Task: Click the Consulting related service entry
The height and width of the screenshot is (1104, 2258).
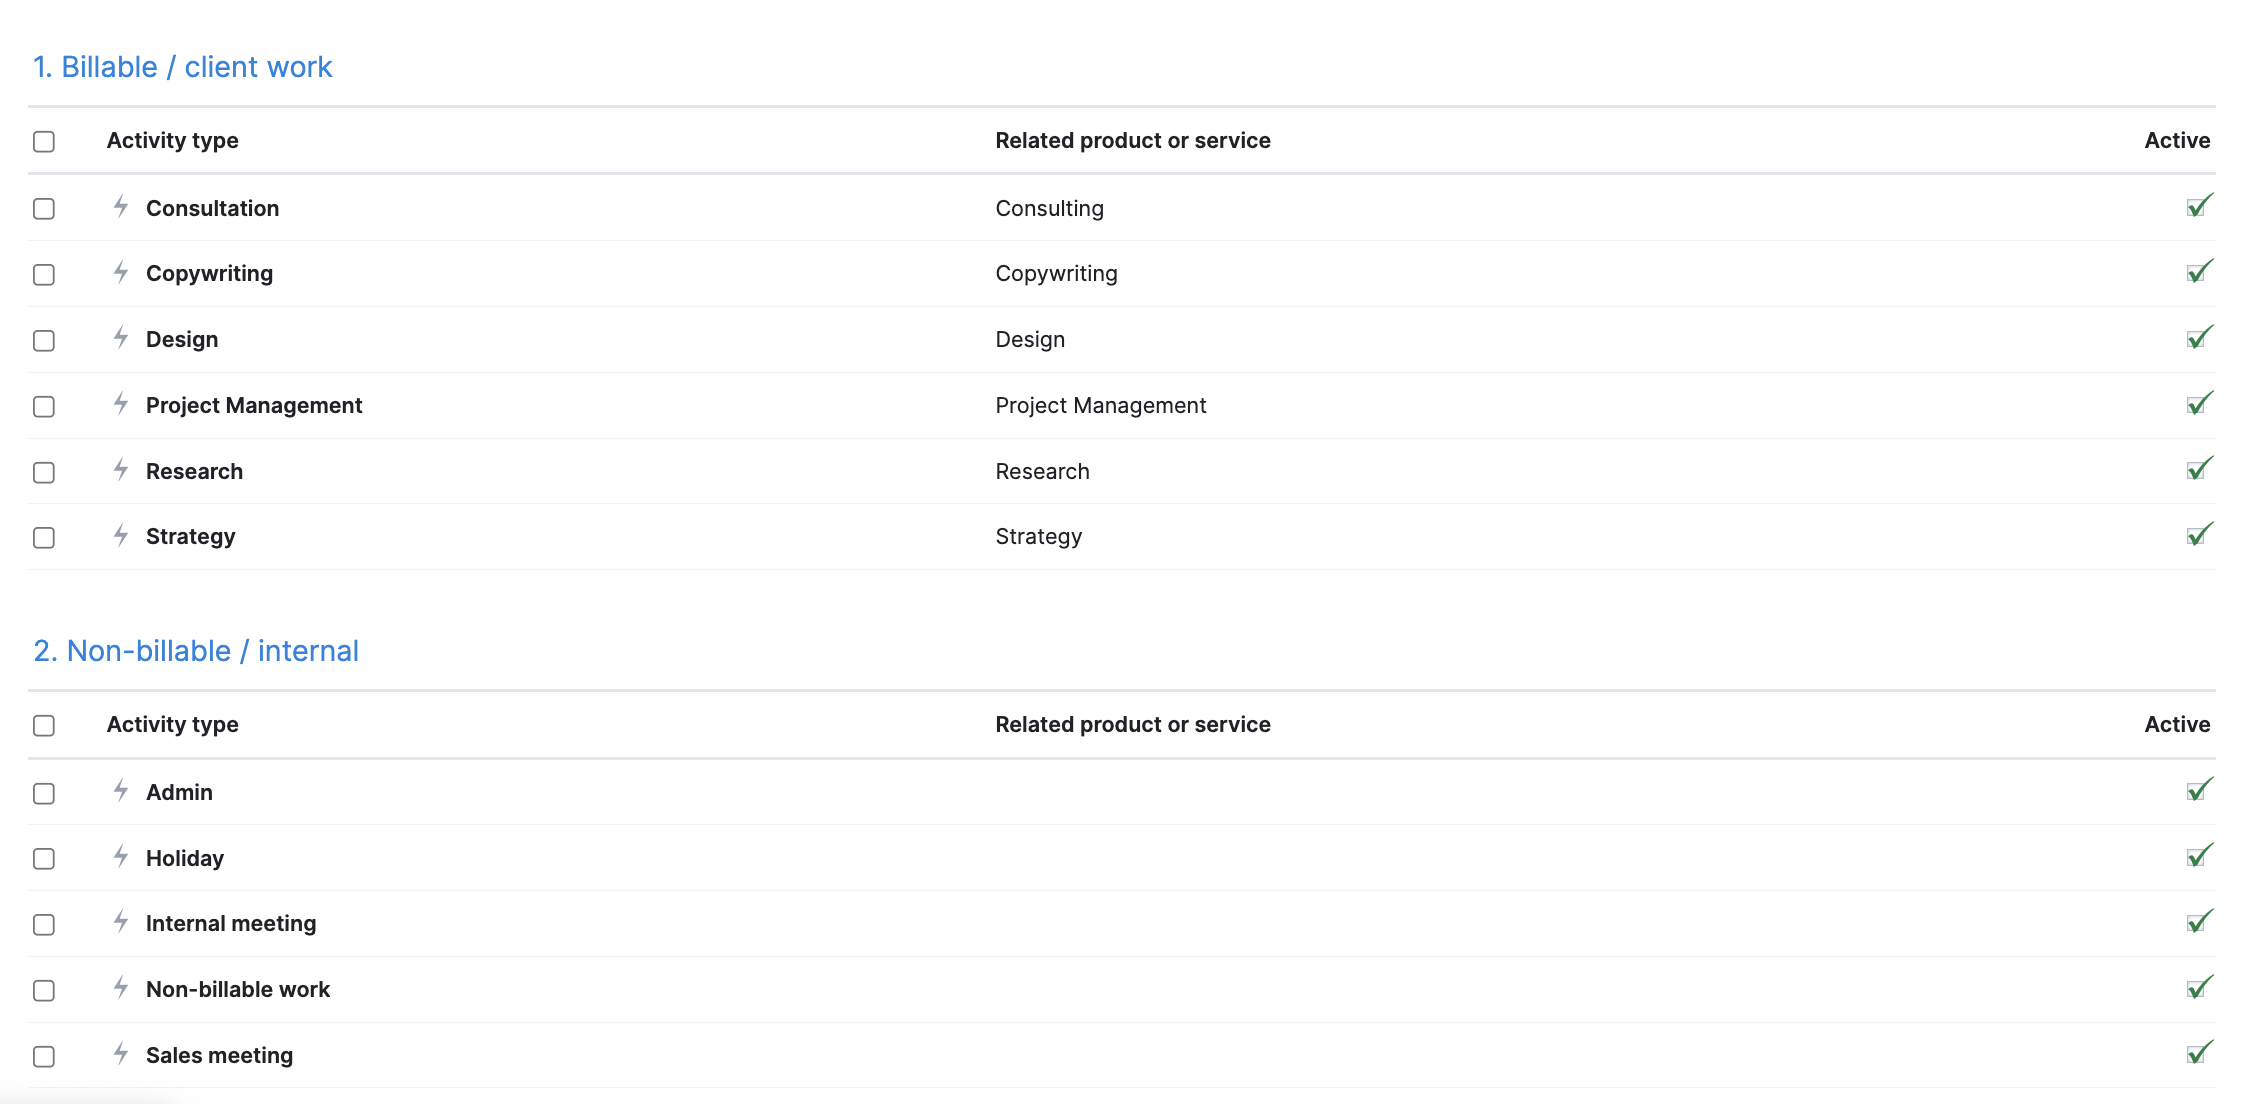Action: (1050, 208)
